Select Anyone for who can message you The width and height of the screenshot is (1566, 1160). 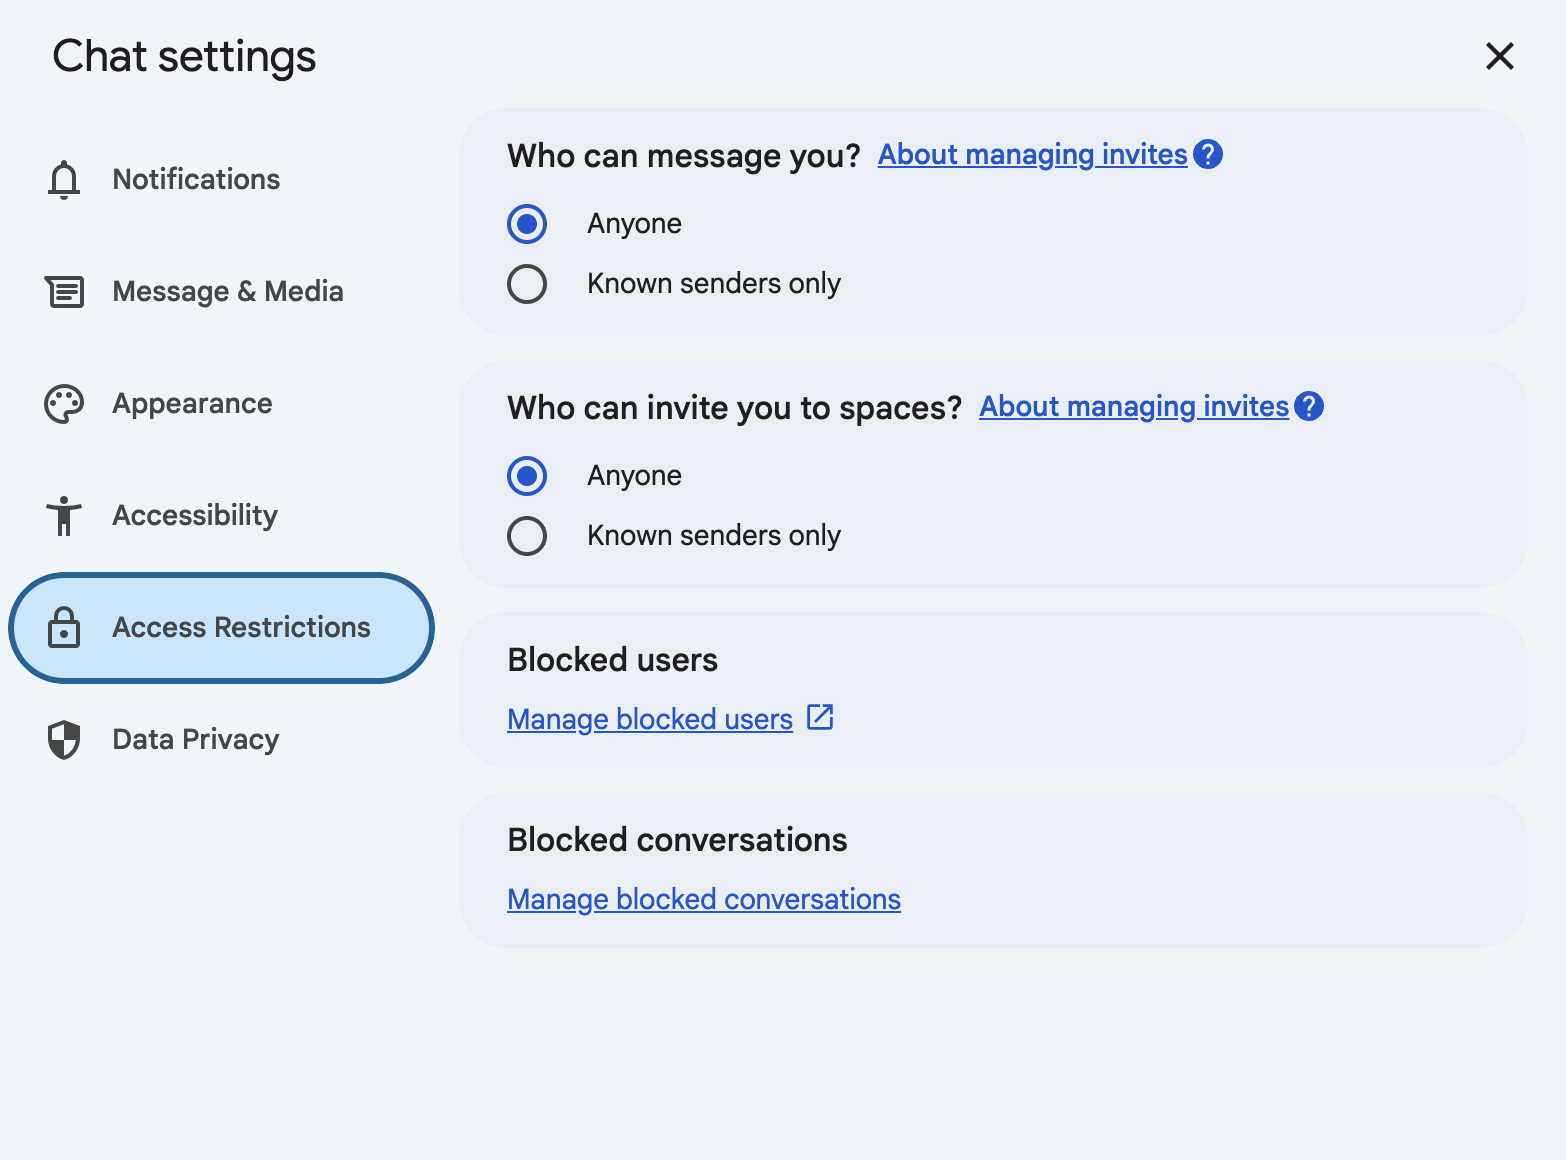(527, 223)
